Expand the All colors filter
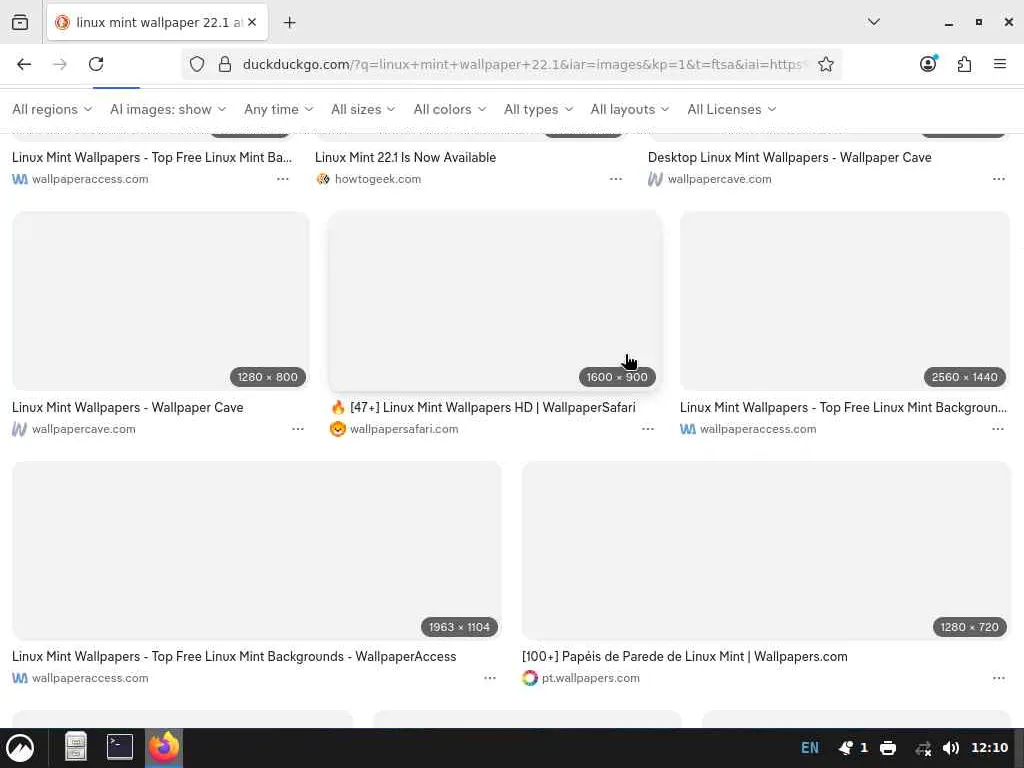 pos(450,109)
